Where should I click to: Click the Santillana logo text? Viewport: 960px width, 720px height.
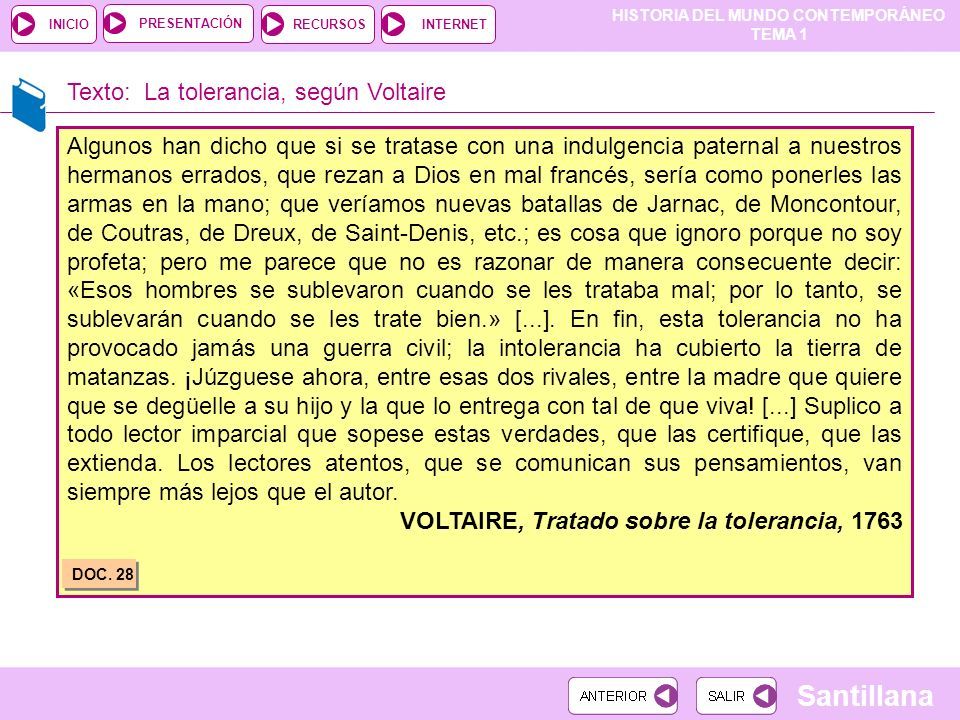(x=865, y=696)
